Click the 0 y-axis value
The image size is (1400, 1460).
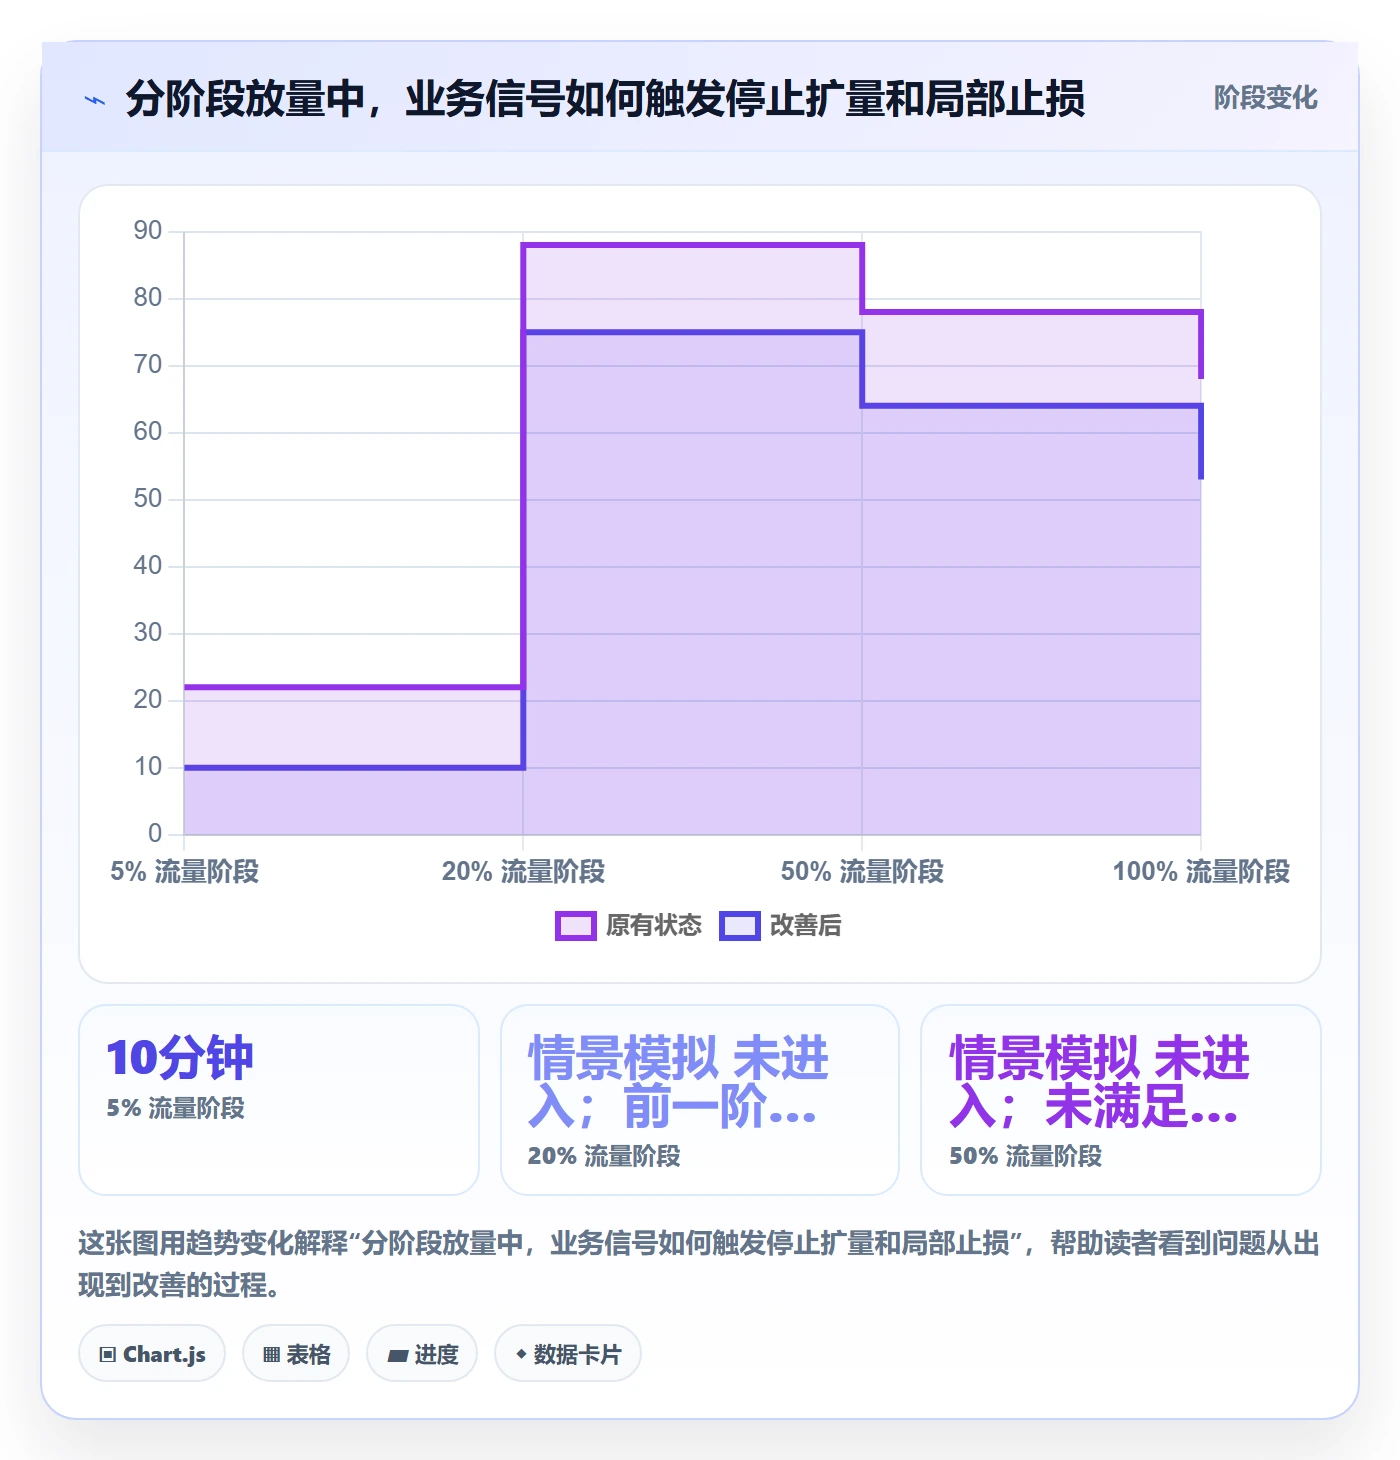[155, 834]
